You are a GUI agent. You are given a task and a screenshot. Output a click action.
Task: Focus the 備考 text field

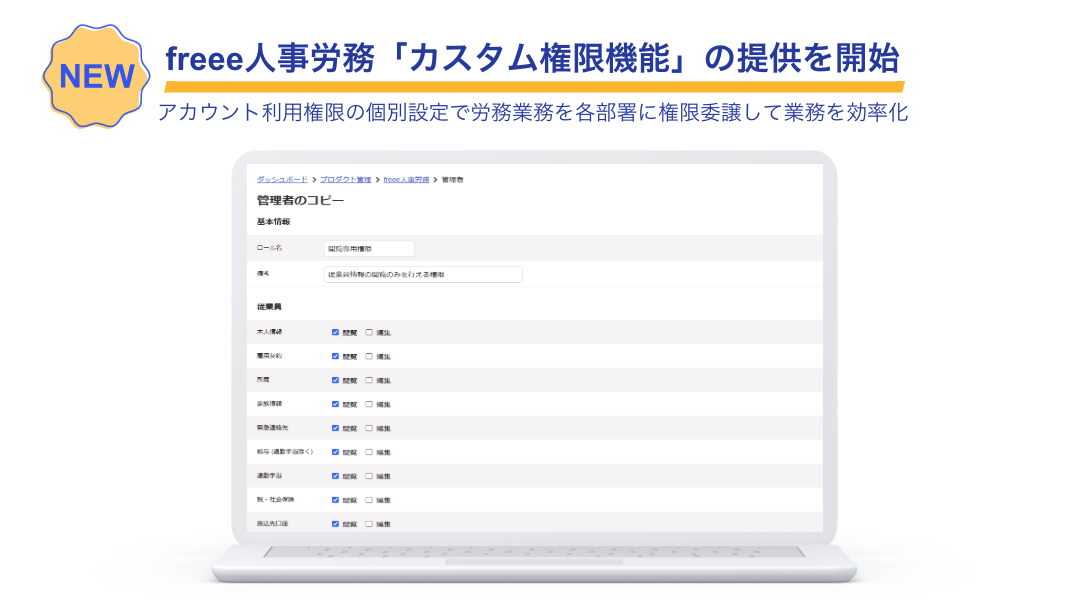coord(423,274)
